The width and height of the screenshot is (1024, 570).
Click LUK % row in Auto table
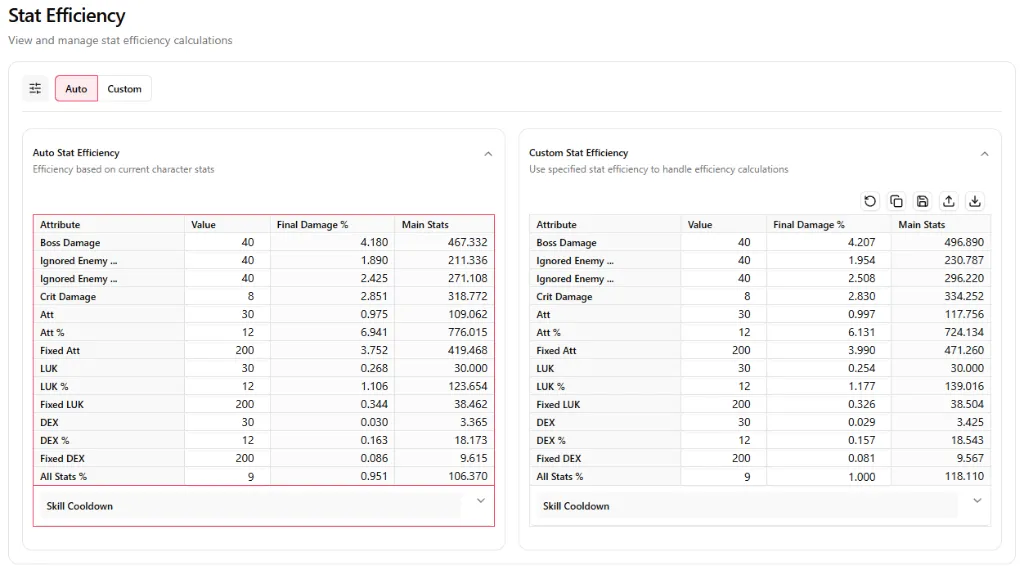264,387
